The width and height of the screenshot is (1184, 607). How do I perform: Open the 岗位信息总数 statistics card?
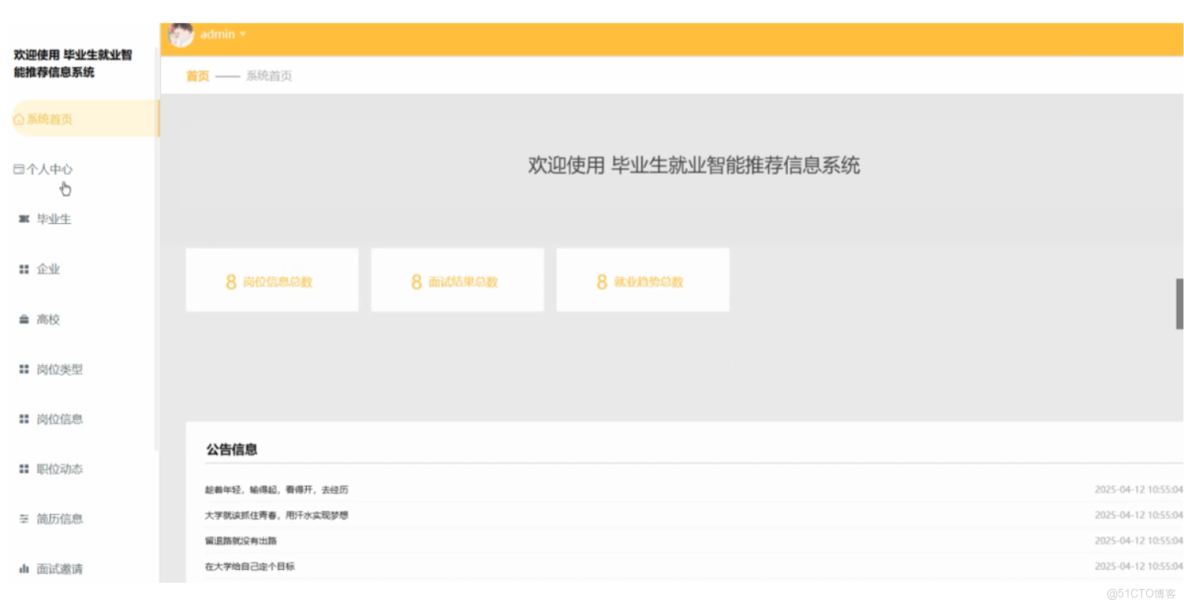[272, 280]
